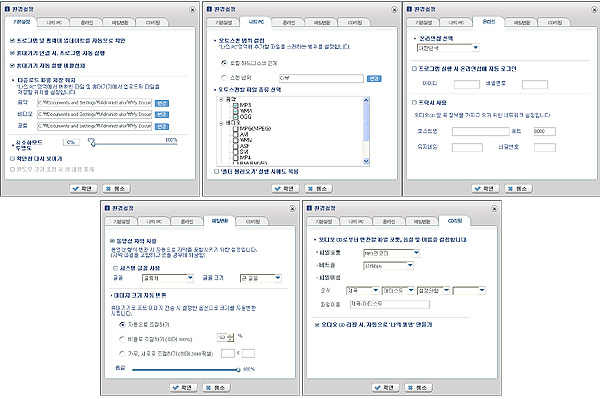
Task: Open the CD ripping 파일포맷 dropdown
Action: coord(391,253)
